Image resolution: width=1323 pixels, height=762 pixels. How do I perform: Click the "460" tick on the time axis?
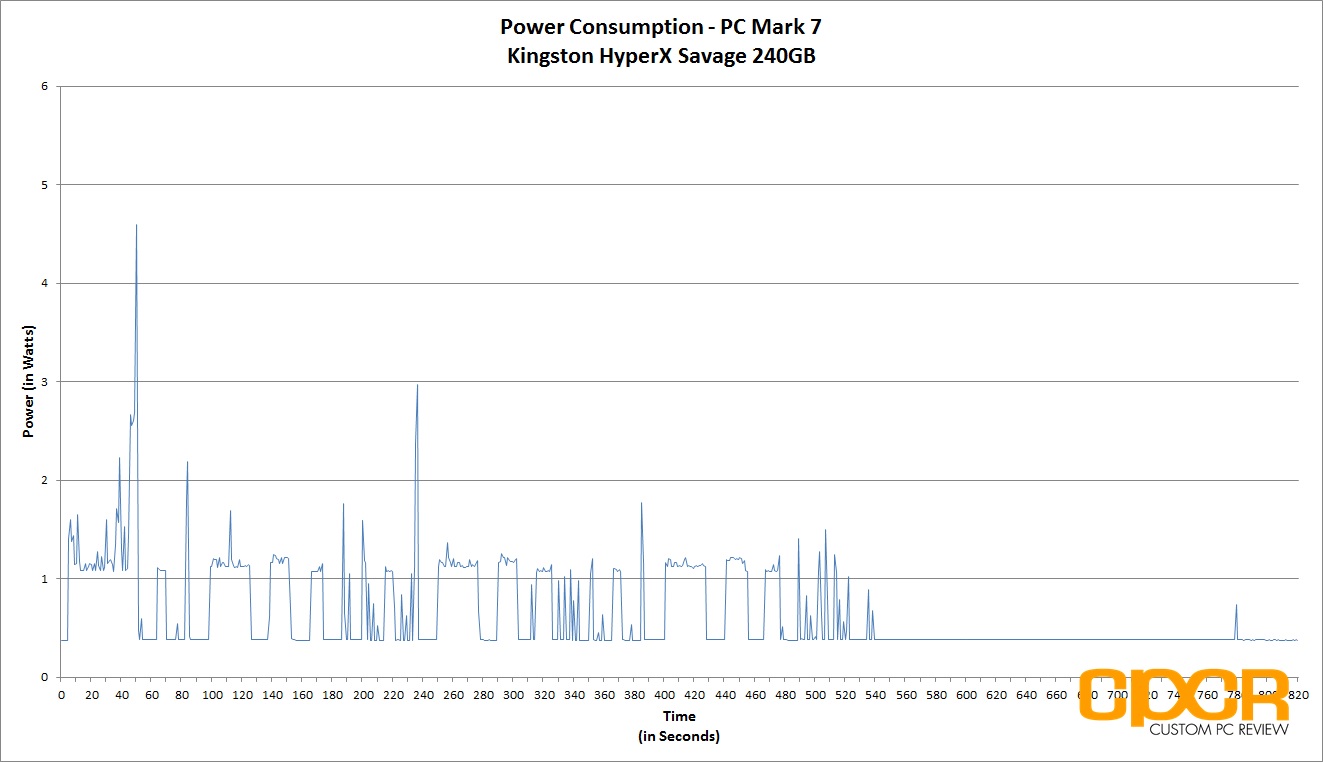click(x=755, y=694)
